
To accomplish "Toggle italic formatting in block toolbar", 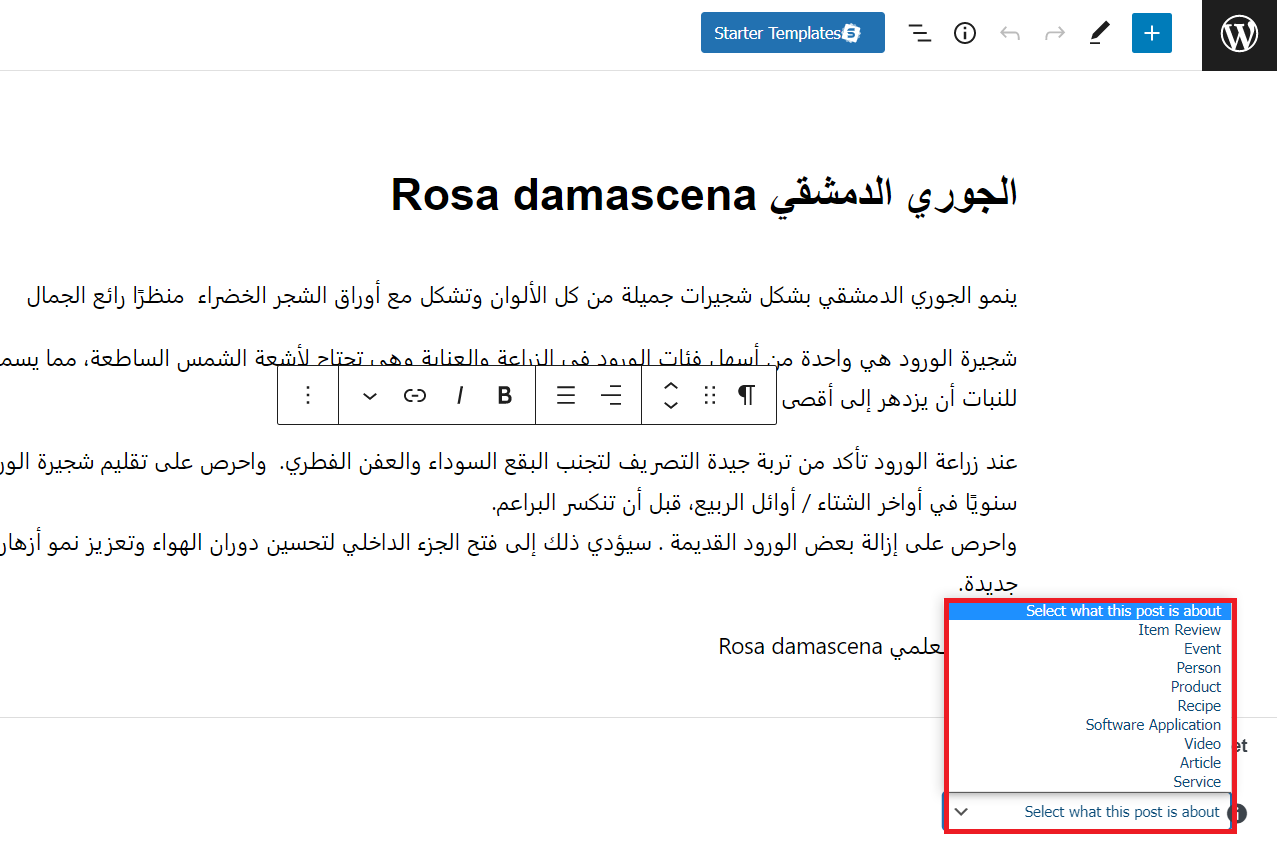I will 460,396.
